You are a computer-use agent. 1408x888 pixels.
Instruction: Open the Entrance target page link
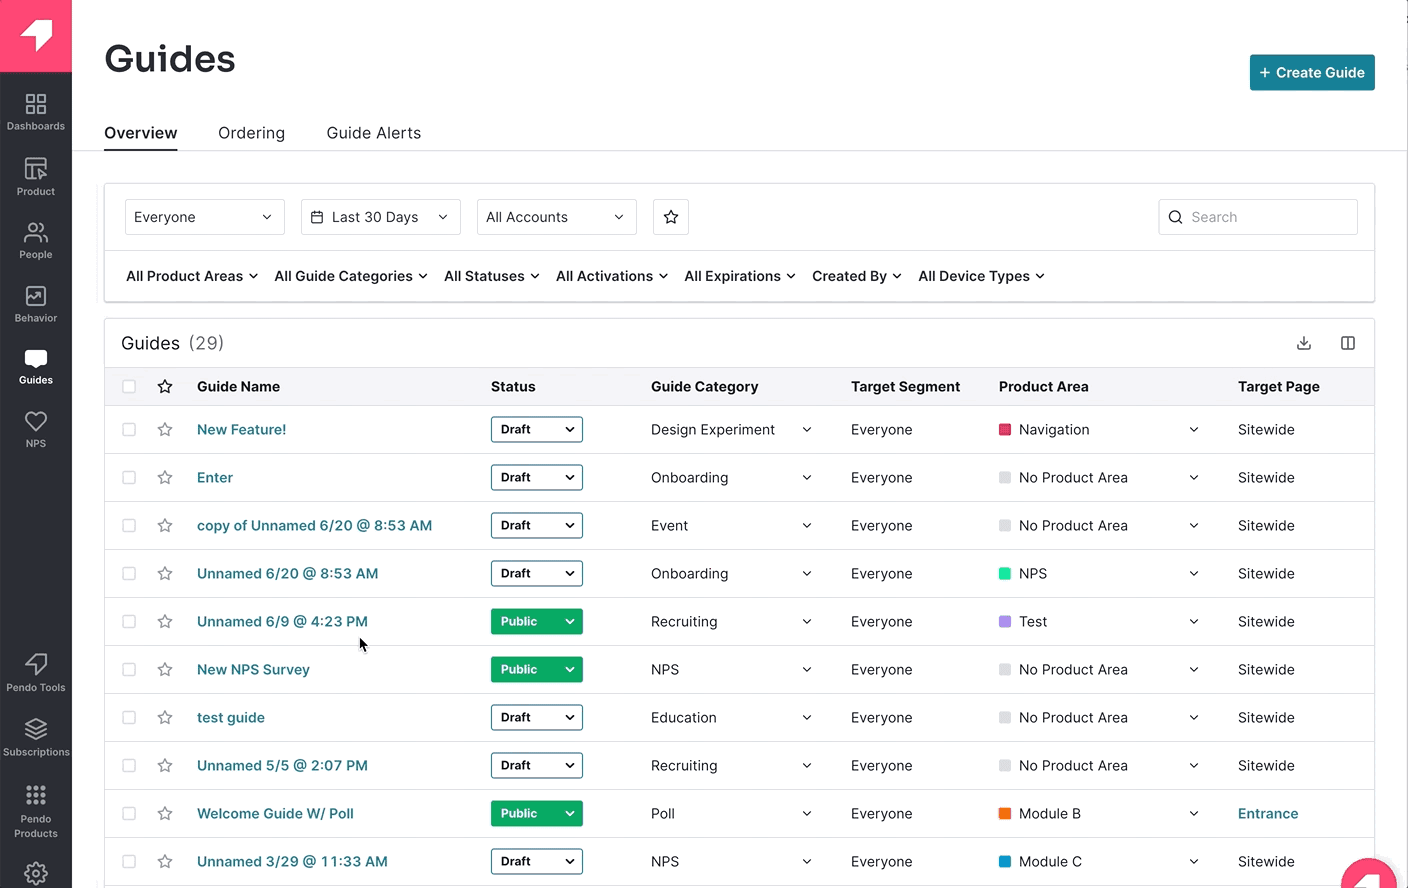[x=1268, y=814]
